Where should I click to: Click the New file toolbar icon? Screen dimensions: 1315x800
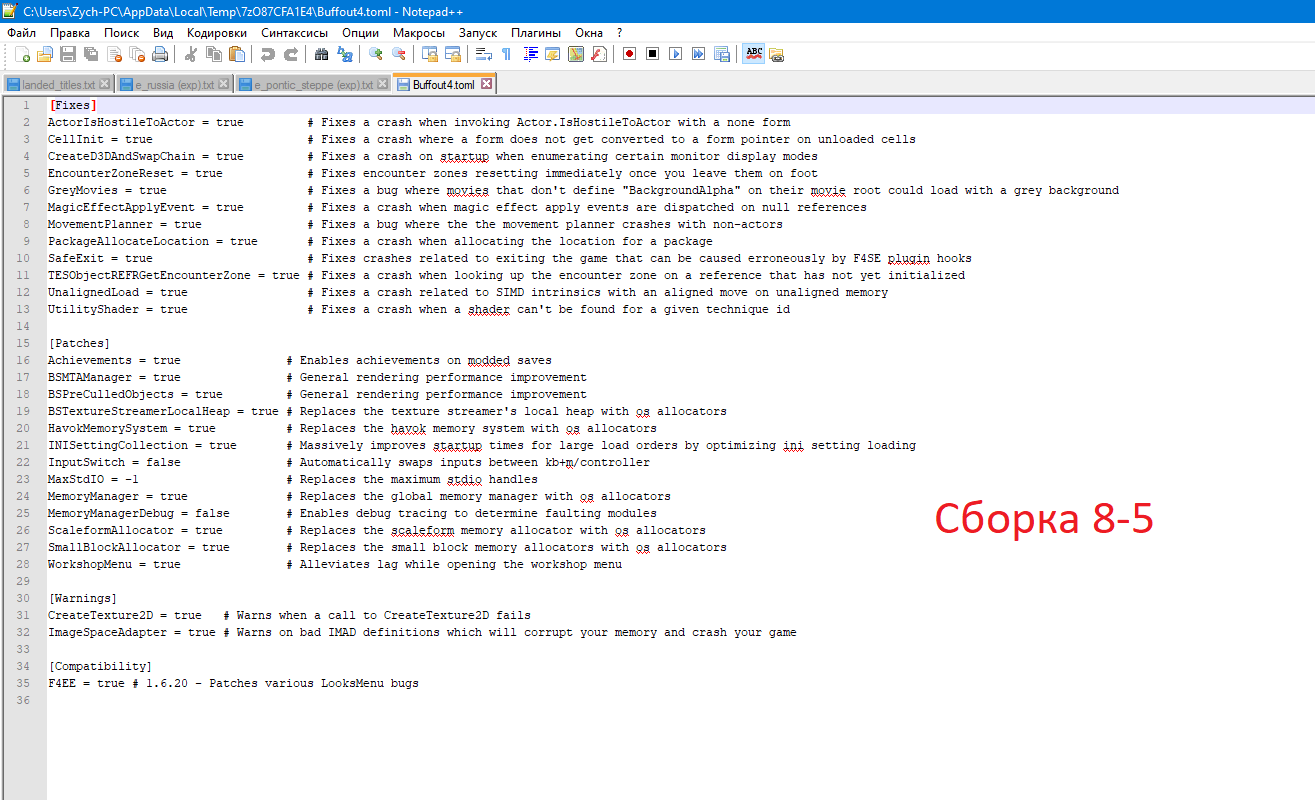22,54
